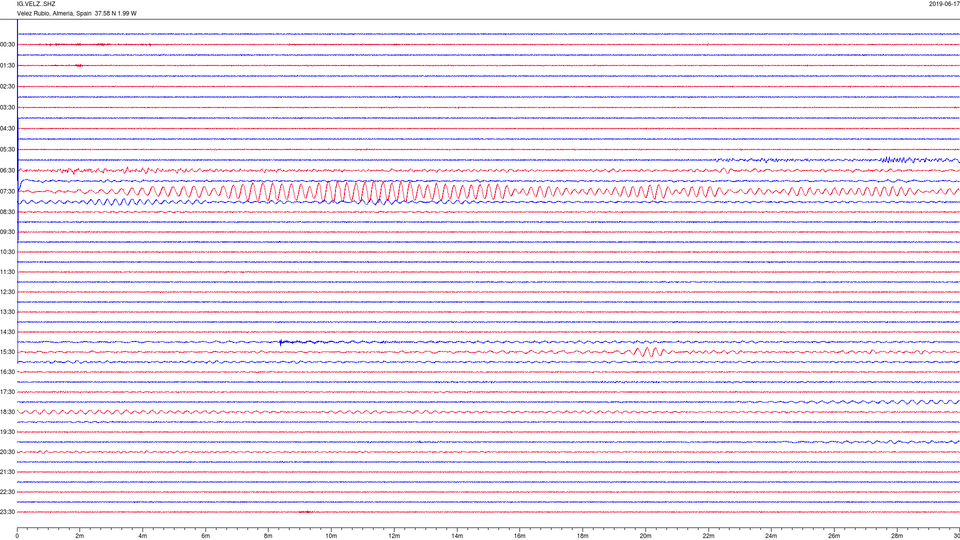Click the 22m tick on time axis

(708, 536)
